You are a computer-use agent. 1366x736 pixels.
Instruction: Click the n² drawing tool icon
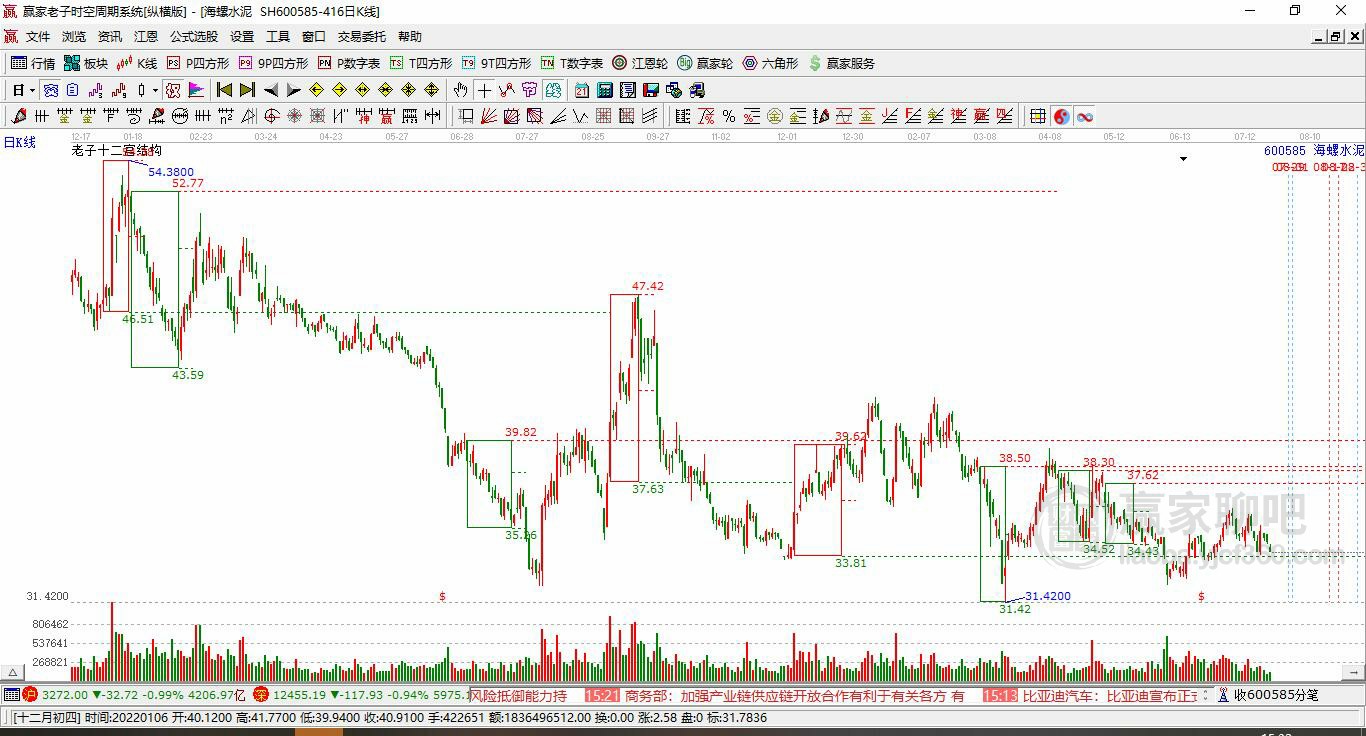pos(226,116)
